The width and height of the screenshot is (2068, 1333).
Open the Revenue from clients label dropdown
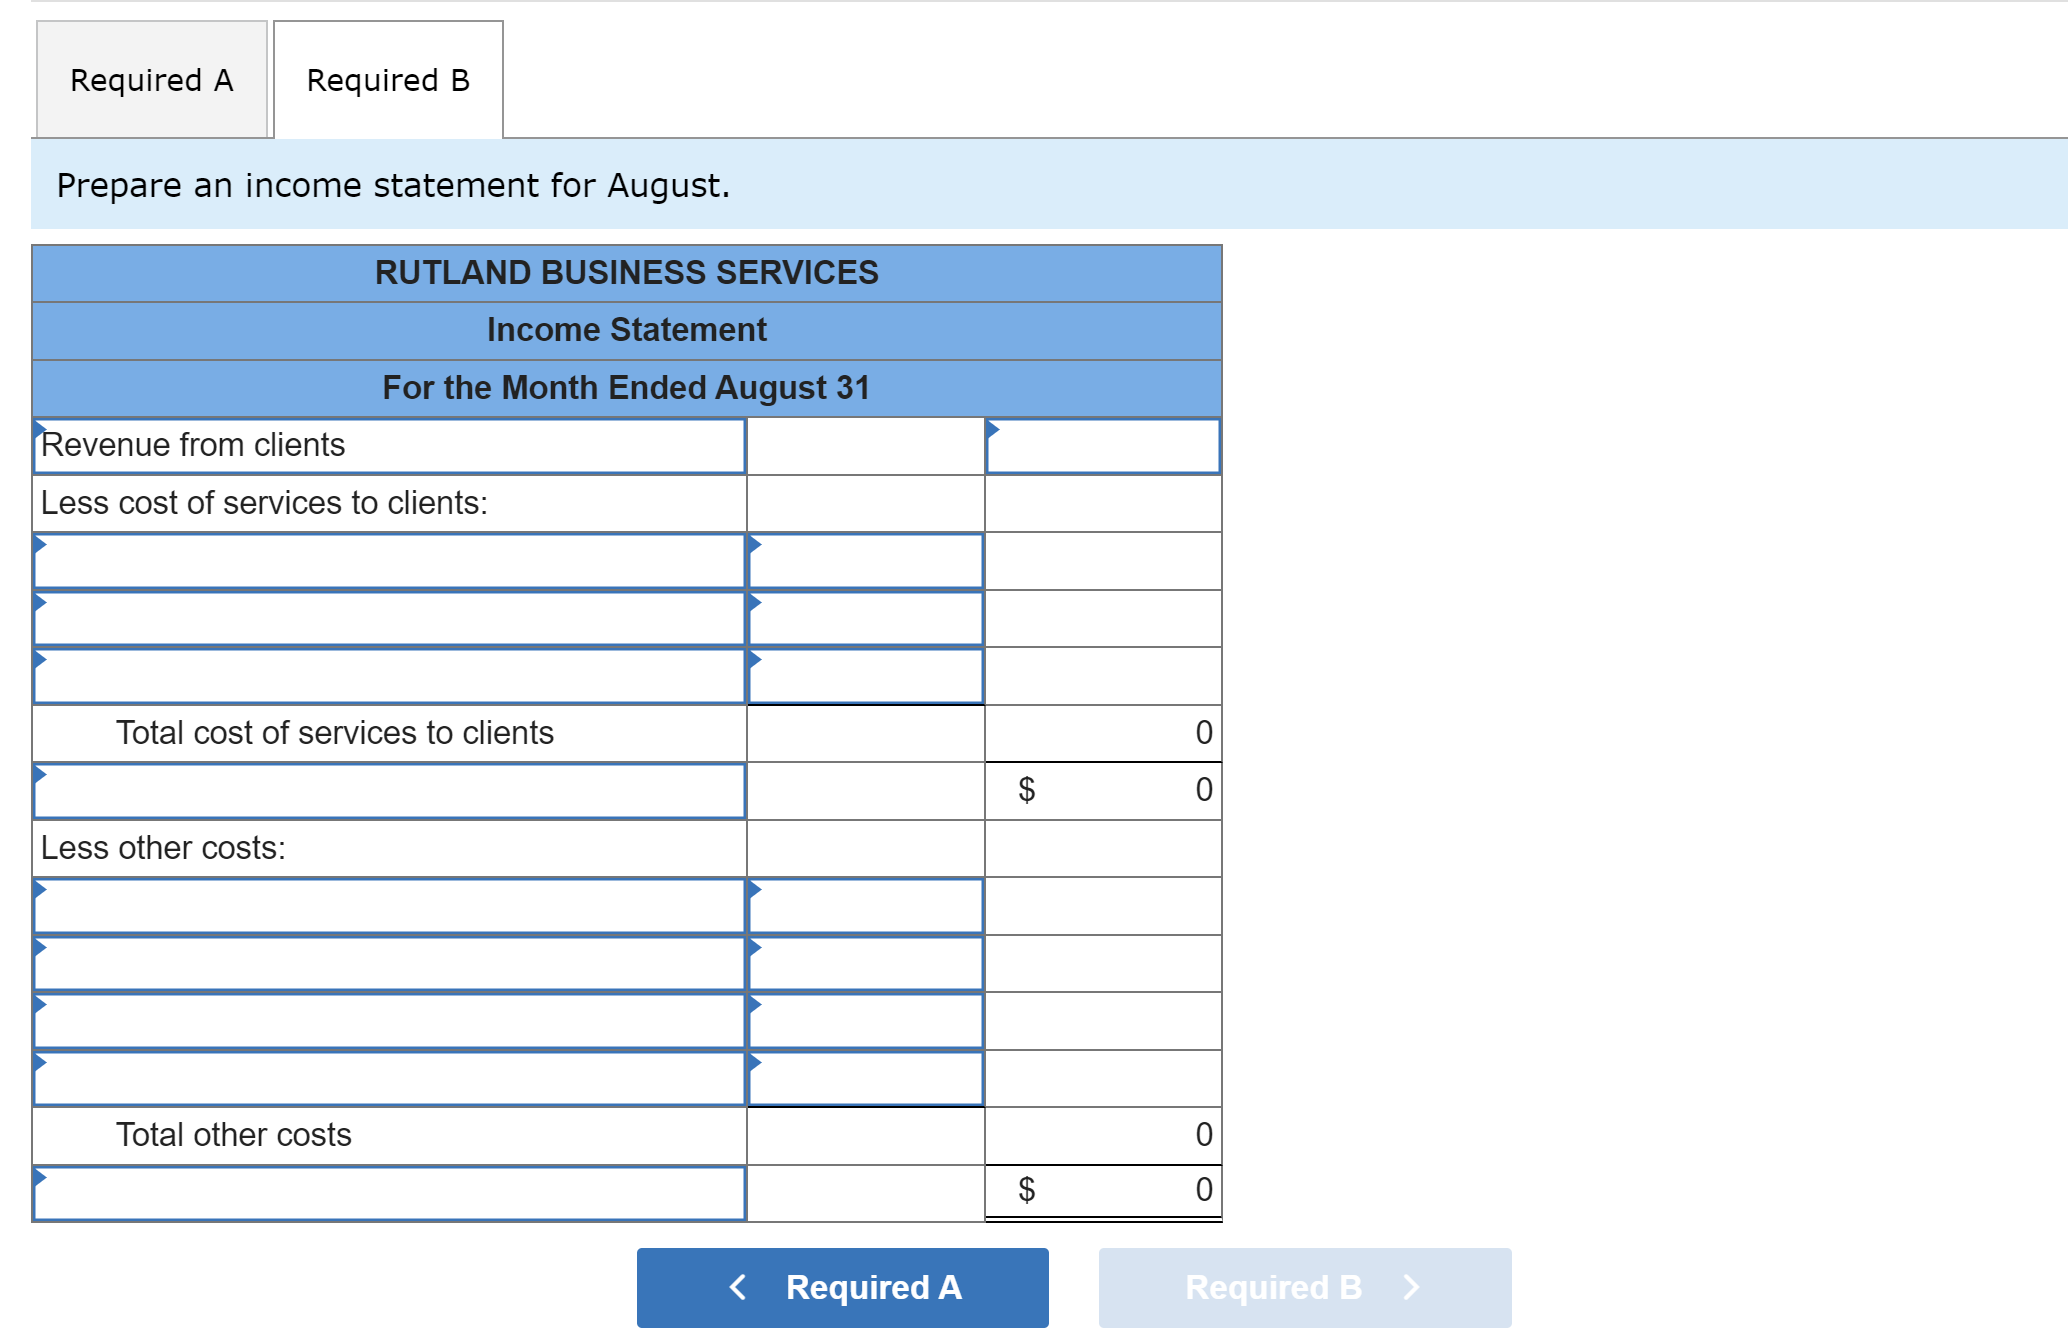click(390, 445)
